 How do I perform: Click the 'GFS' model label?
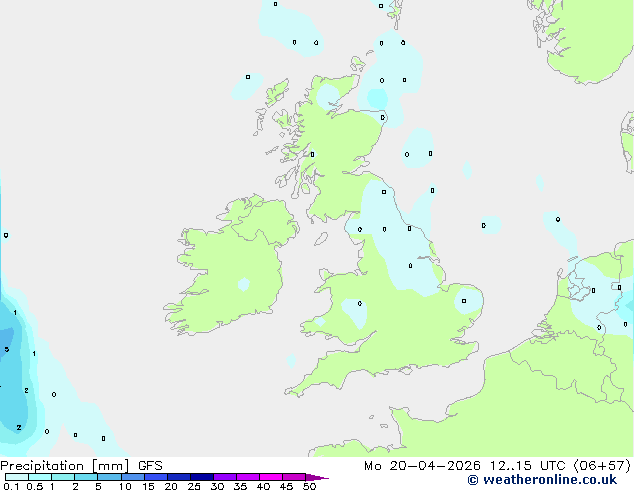tap(150, 466)
